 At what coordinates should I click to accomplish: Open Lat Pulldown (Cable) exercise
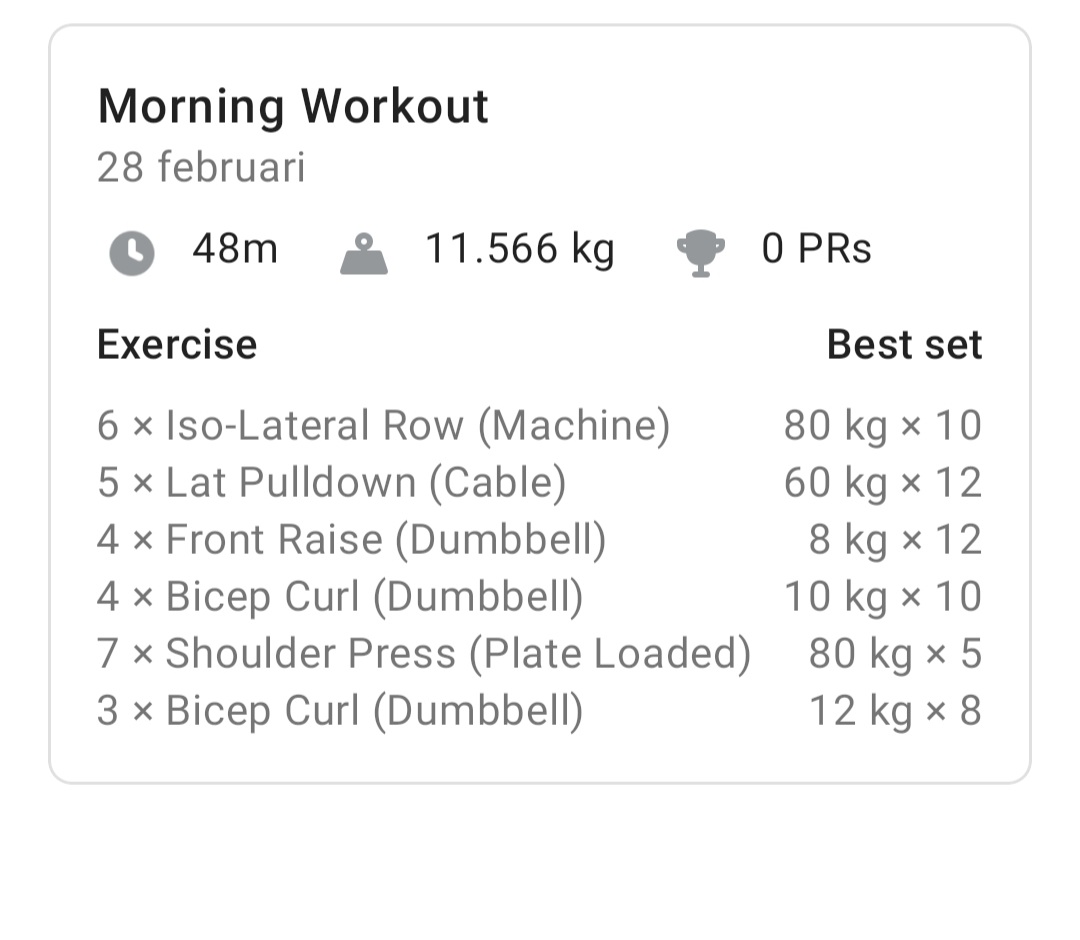(331, 482)
